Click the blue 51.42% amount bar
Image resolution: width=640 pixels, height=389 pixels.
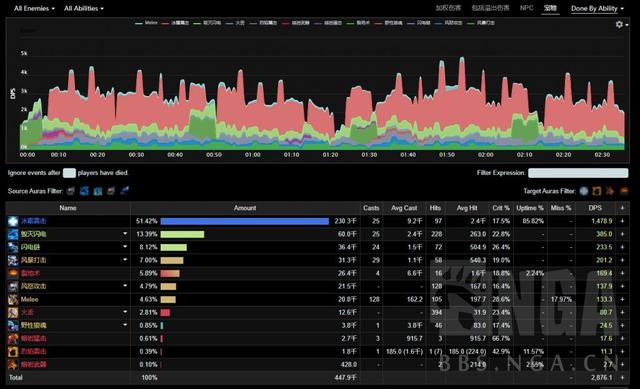click(x=244, y=221)
